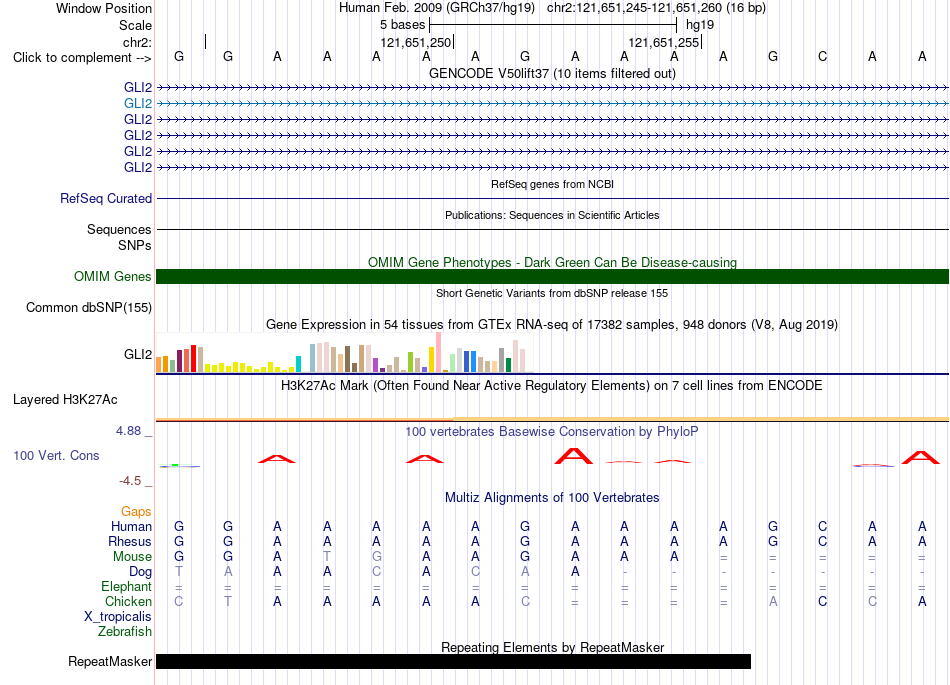950x685 pixels.
Task: Select the 'Elephant' alignment row label
Action: click(x=126, y=587)
